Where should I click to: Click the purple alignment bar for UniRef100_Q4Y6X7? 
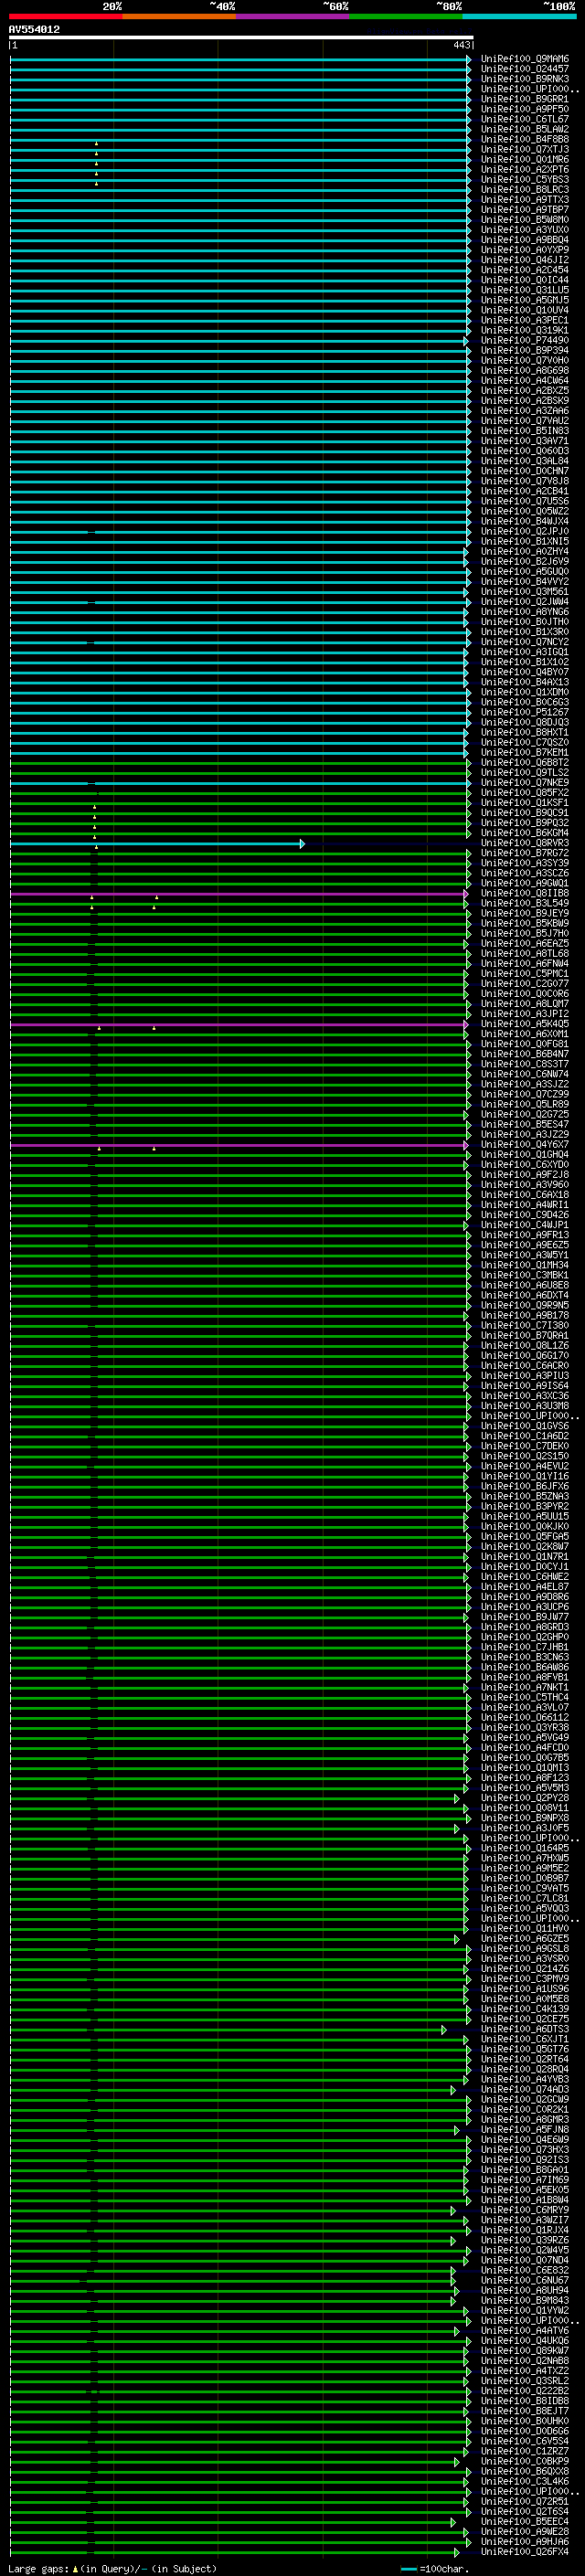[238, 1145]
